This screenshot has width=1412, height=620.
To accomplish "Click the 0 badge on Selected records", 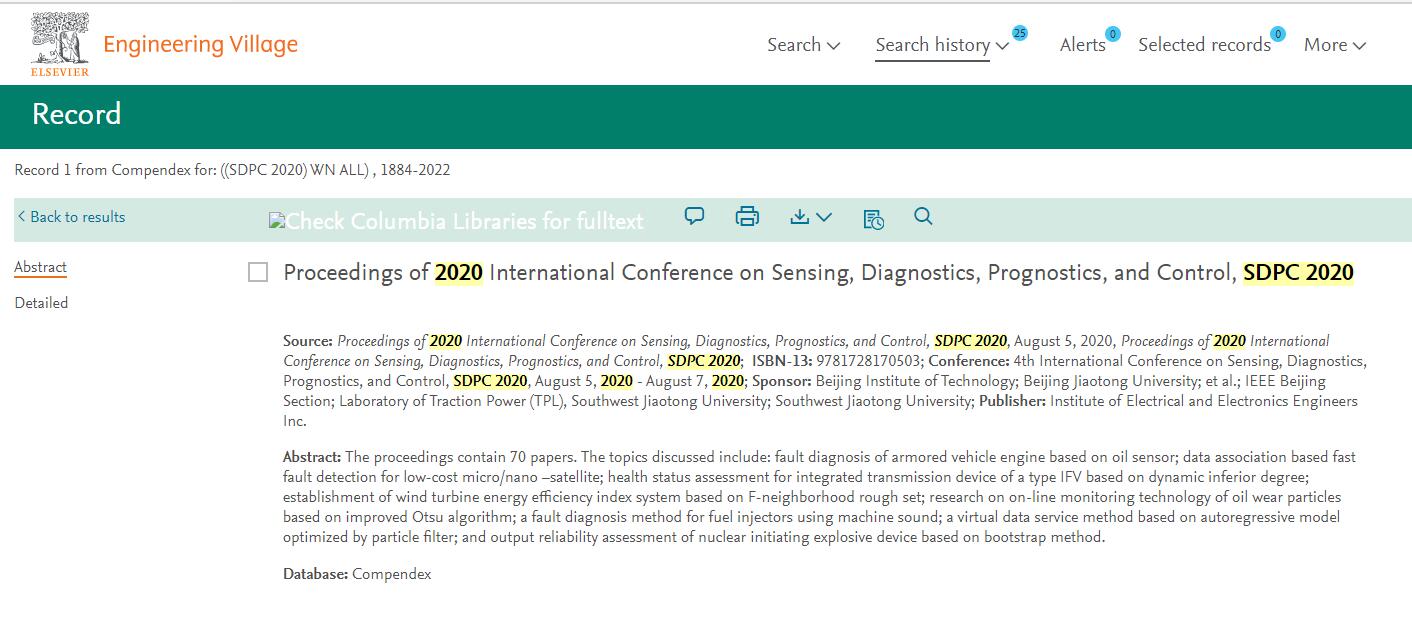I will [x=1277, y=31].
